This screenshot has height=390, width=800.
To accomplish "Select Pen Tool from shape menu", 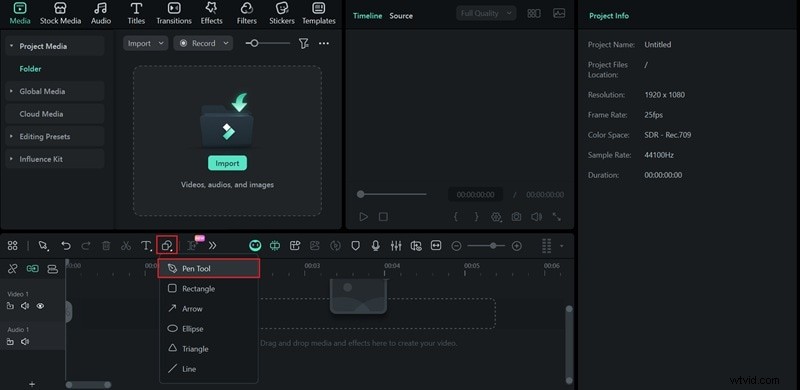I will 209,269.
